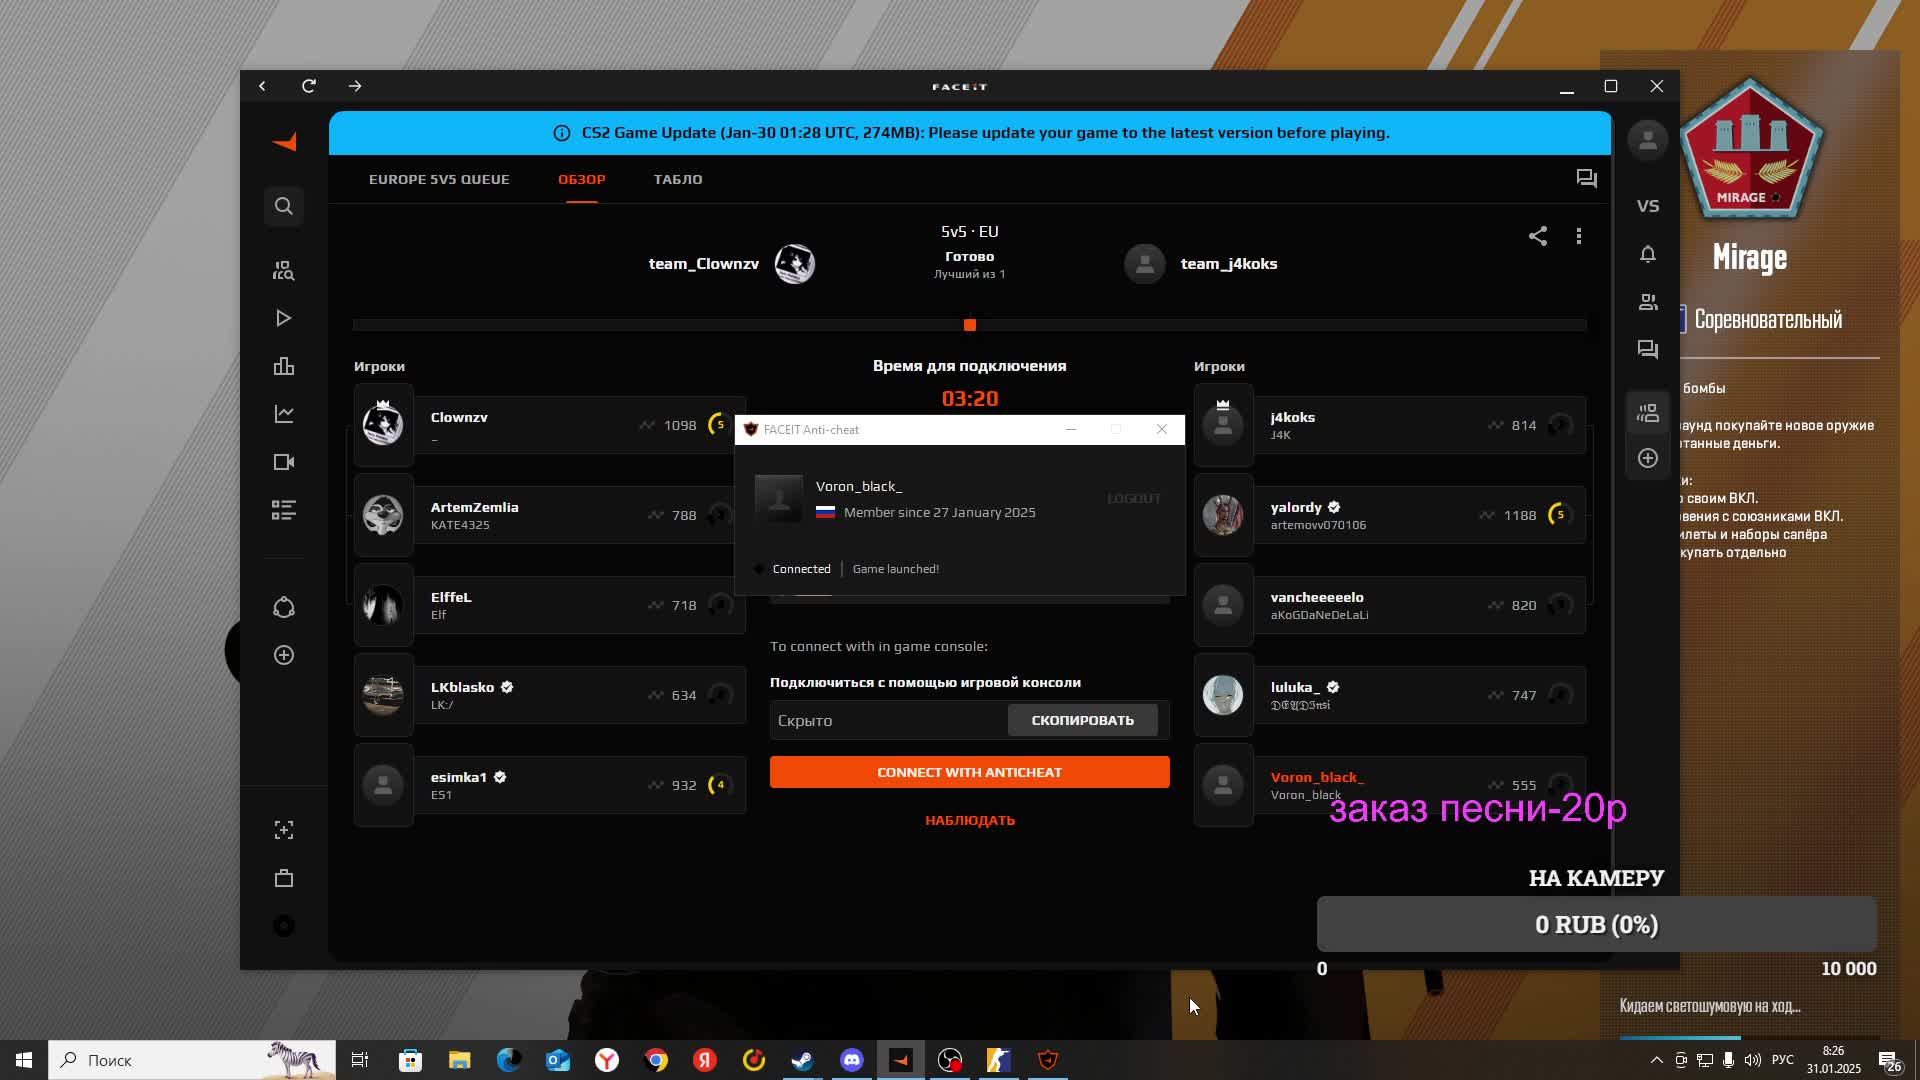
Task: Click the play triangle sidebar icon
Action: point(284,318)
